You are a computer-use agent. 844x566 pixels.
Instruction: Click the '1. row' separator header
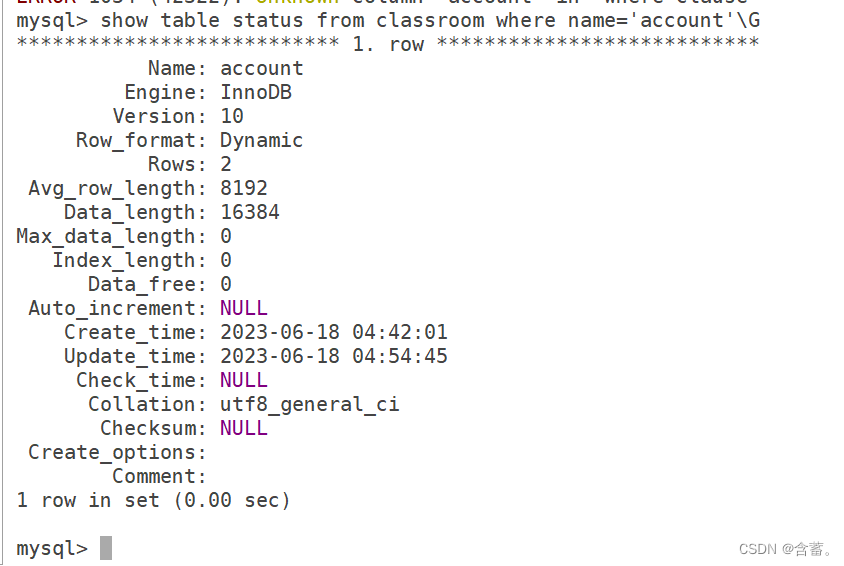click(388, 44)
